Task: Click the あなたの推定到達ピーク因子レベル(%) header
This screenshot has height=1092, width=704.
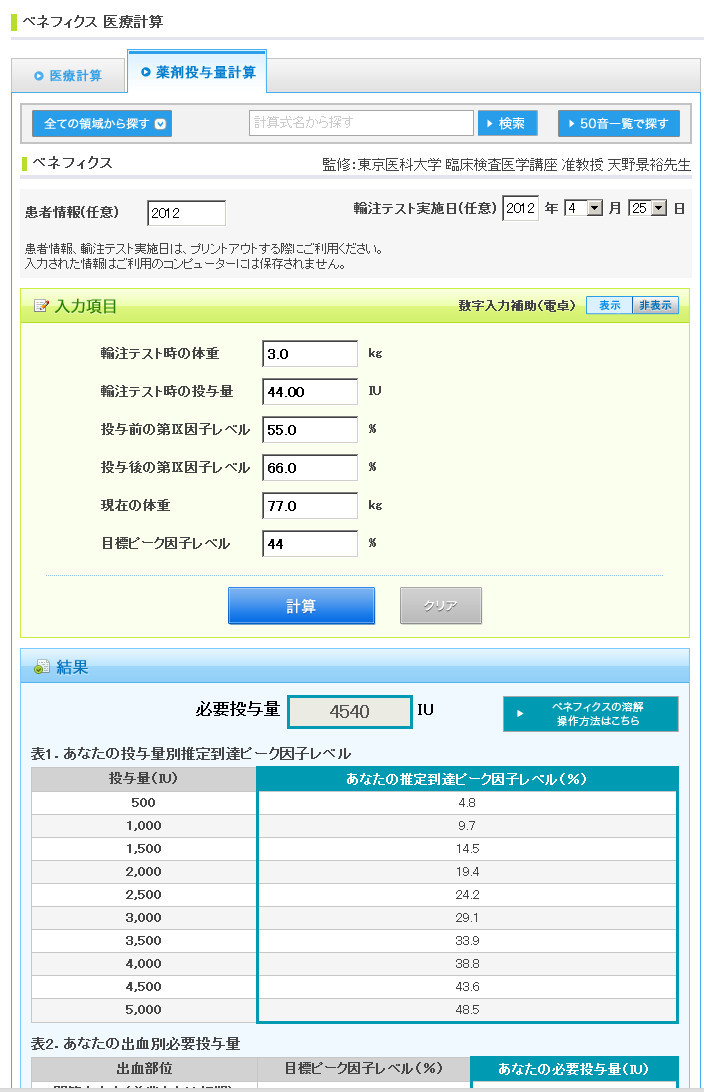Action: coord(467,779)
